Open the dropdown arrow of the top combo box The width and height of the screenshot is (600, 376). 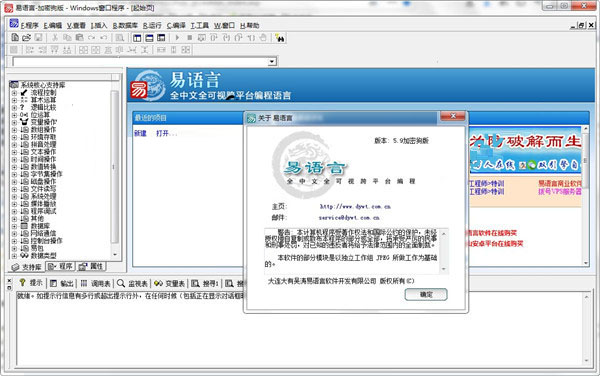point(272,62)
